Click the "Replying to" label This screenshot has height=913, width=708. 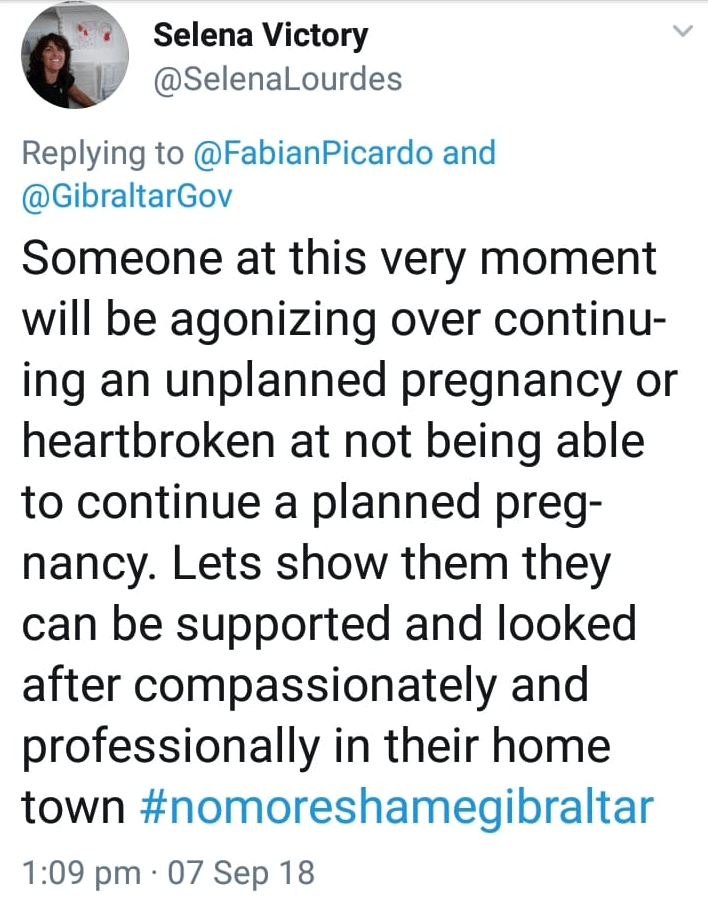103,153
